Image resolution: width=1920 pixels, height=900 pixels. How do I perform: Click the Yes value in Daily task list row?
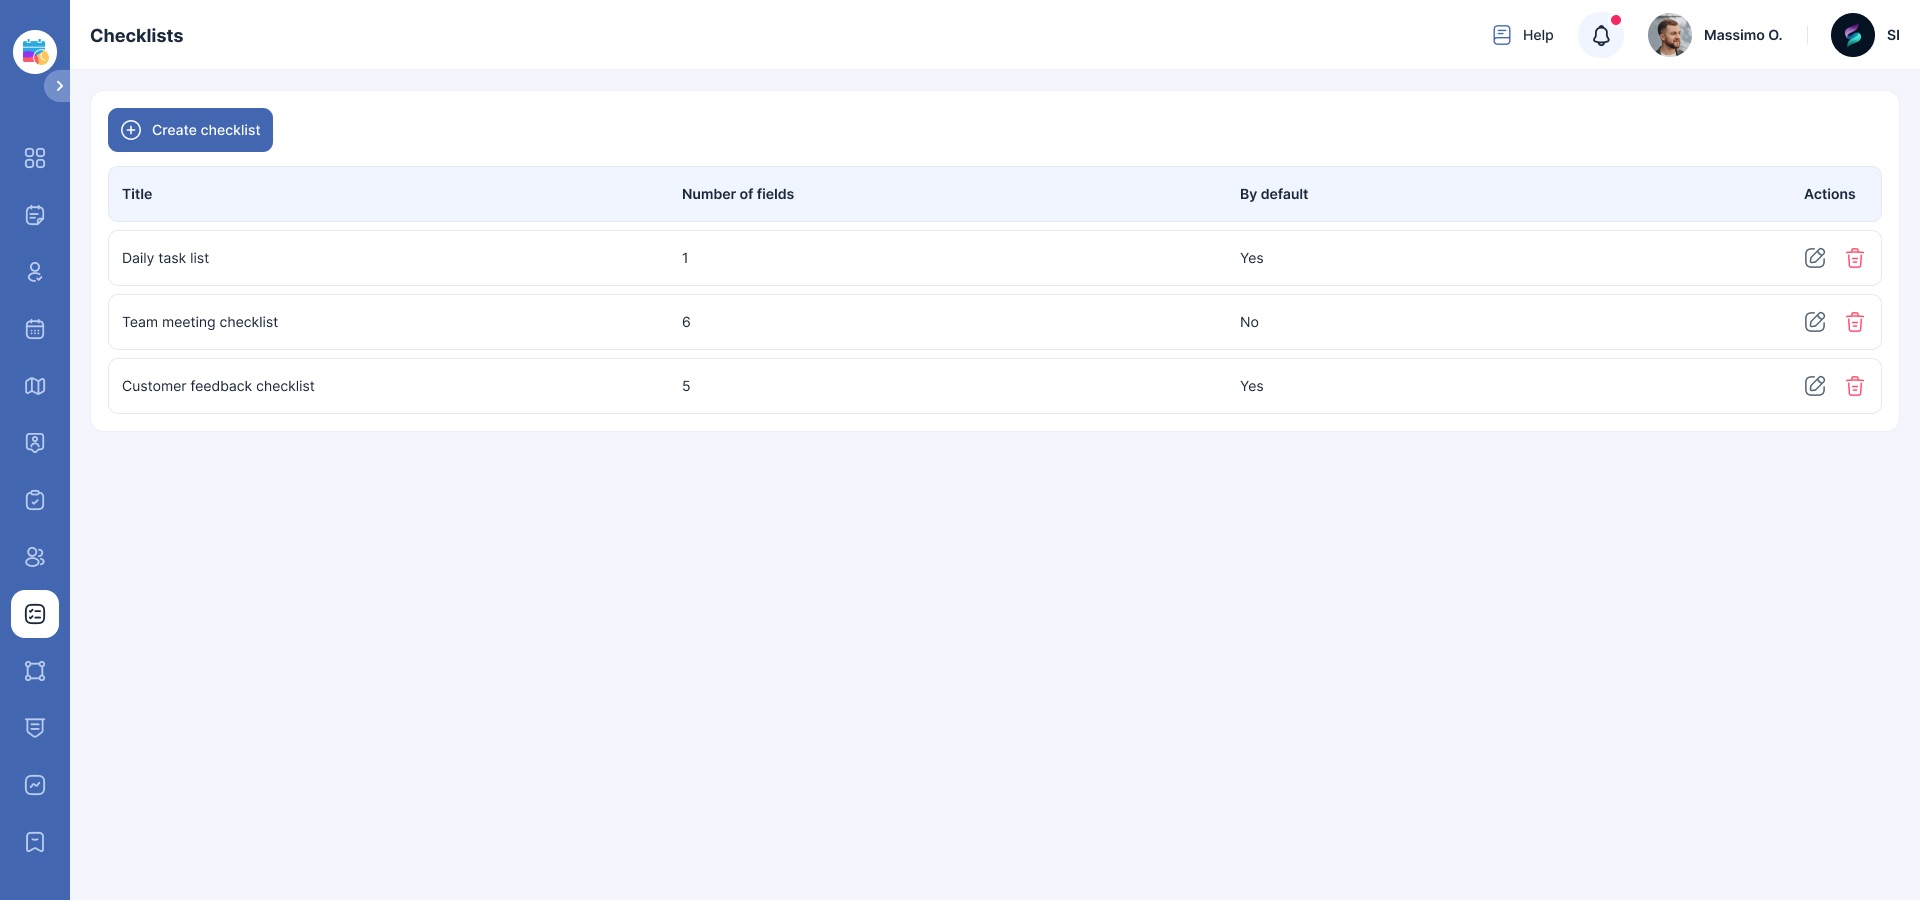(1251, 258)
